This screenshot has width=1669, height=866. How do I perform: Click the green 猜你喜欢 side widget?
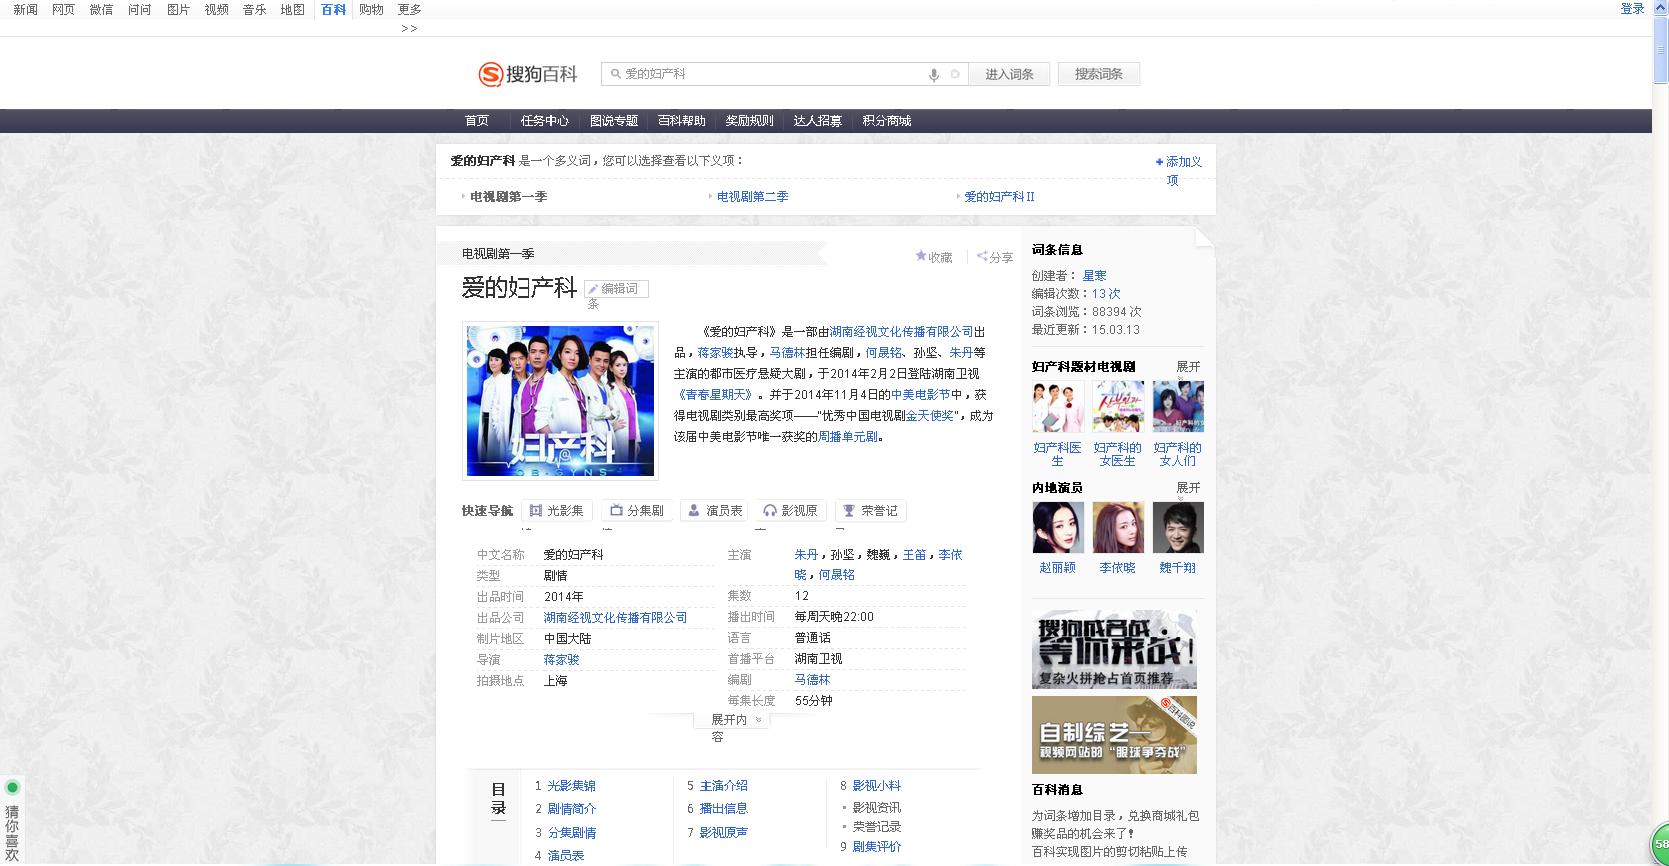pyautogui.click(x=12, y=821)
